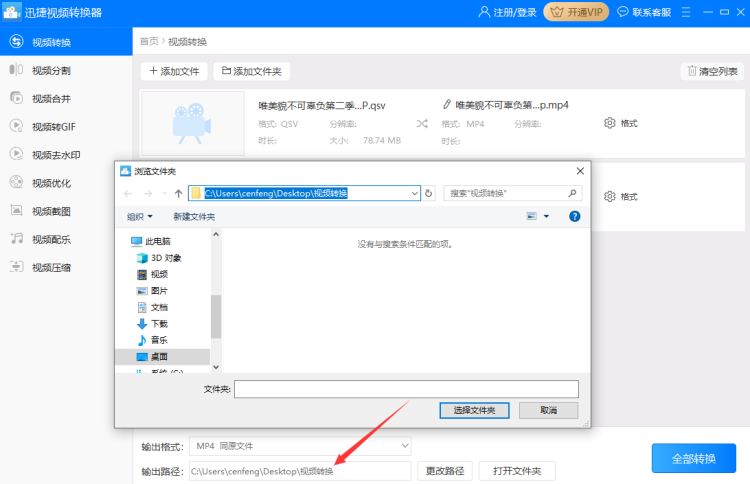Image resolution: width=750 pixels, height=484 pixels.
Task: Open 联系客服 chat support
Action: 644,12
